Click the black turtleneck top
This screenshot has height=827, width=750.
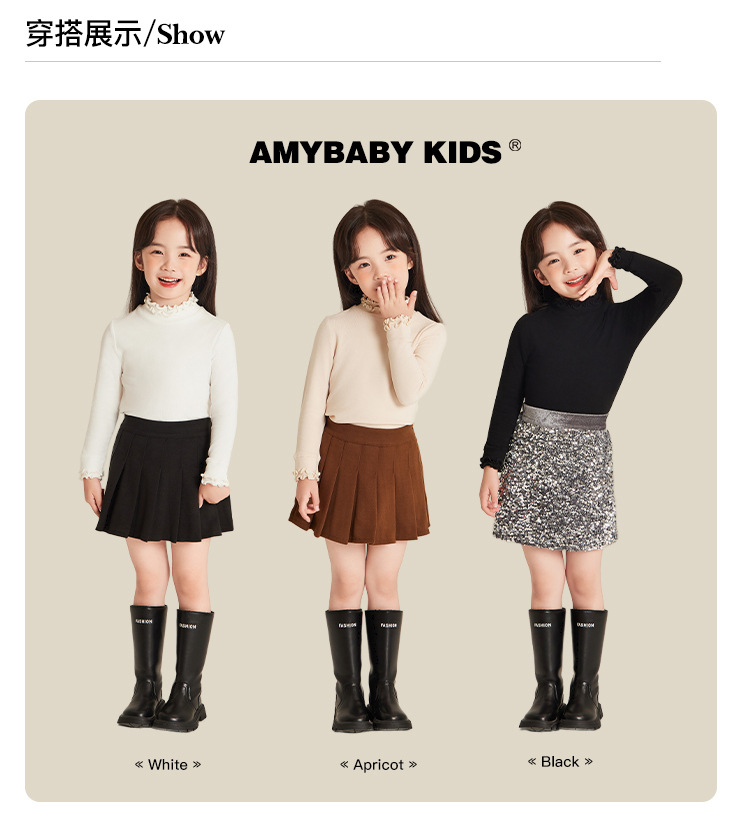coord(579,348)
